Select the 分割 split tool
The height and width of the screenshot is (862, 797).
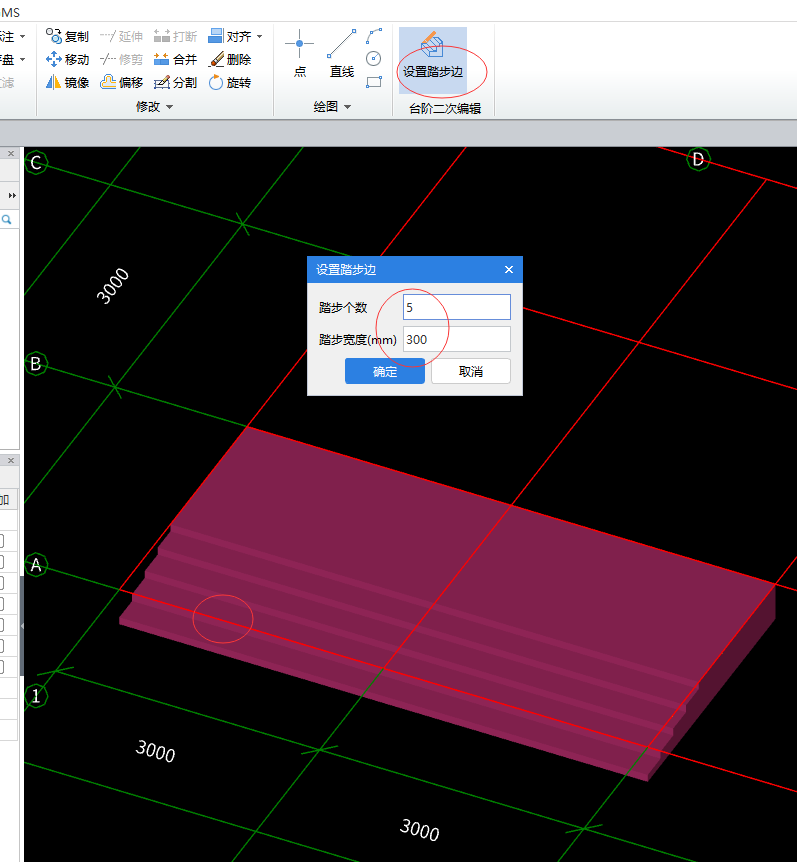pos(175,82)
